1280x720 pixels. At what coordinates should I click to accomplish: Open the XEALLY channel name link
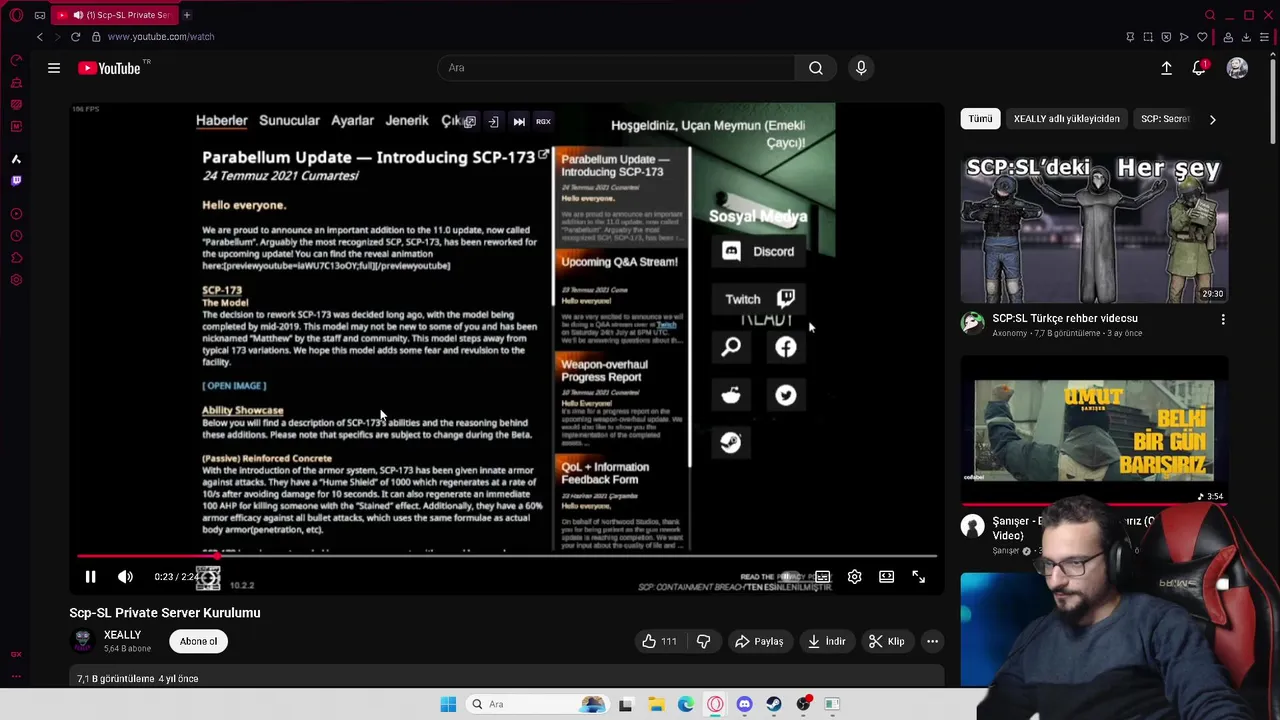(122, 635)
